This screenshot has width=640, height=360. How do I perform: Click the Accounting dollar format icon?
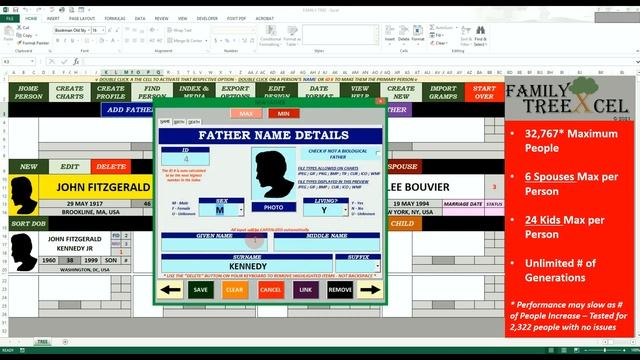pyautogui.click(x=216, y=40)
